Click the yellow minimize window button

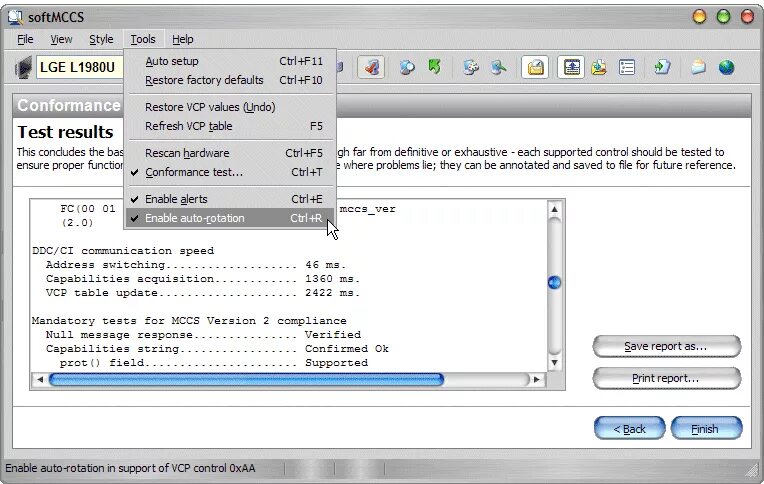699,17
